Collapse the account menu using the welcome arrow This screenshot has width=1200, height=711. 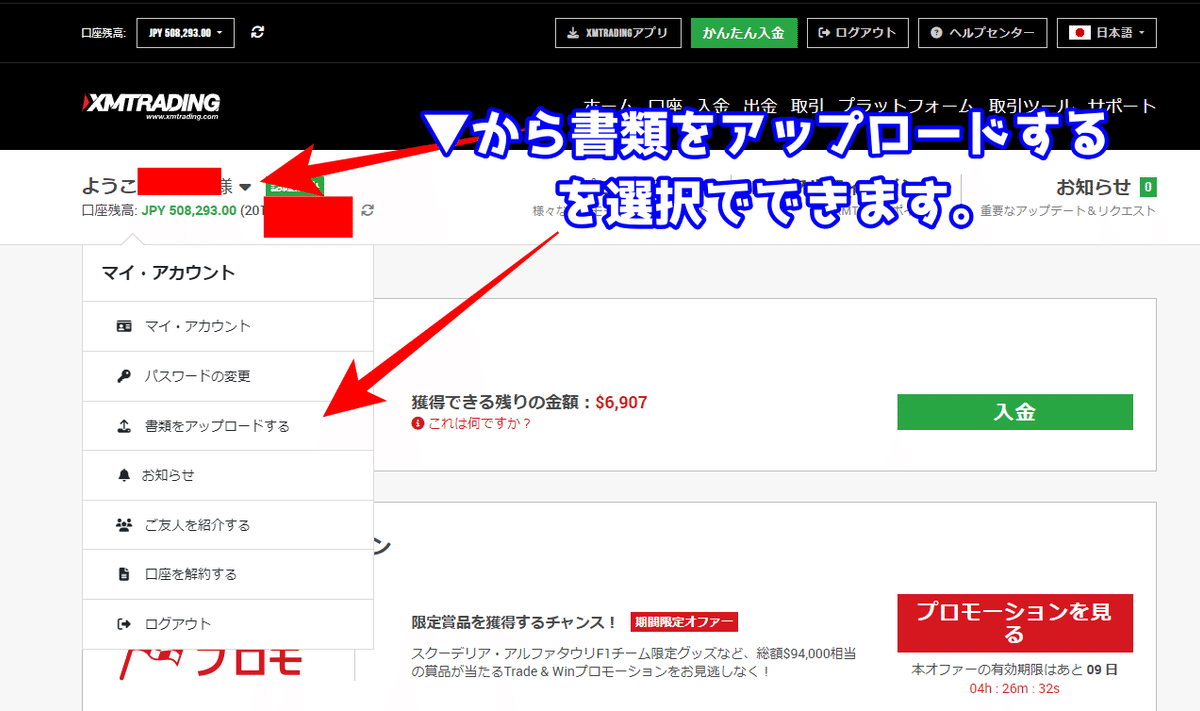tap(245, 188)
